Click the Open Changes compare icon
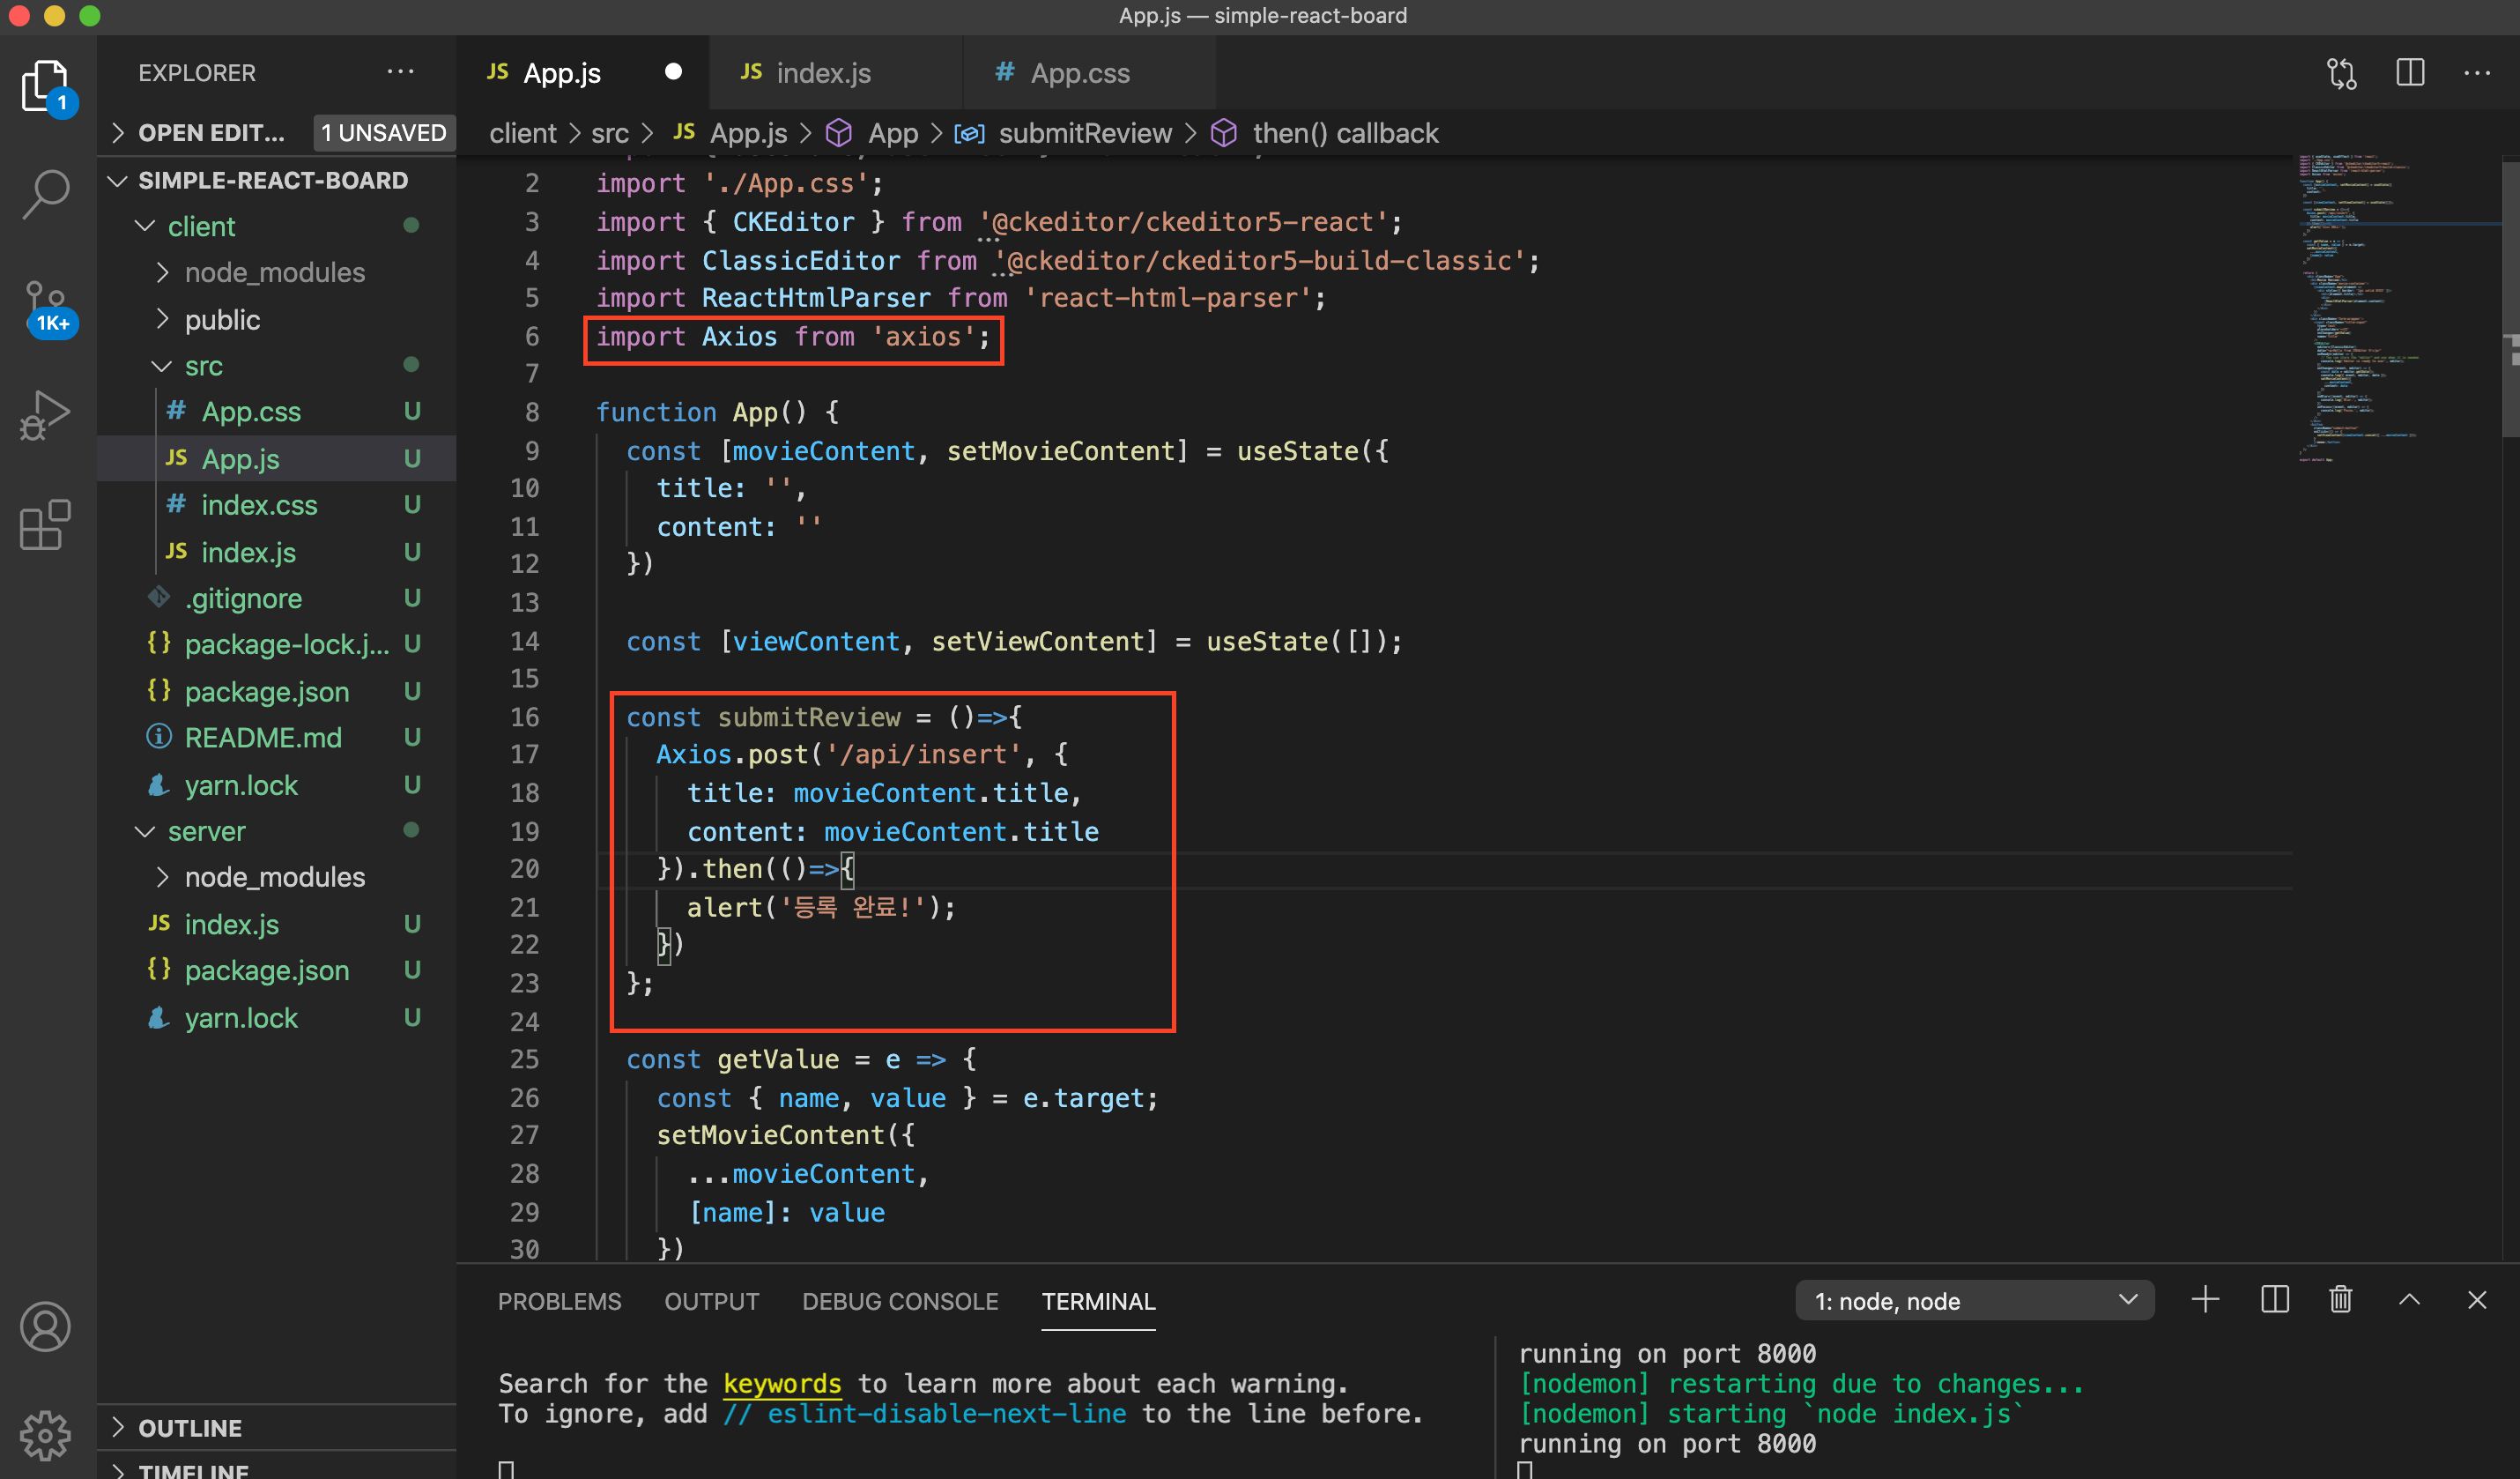2520x1479 pixels. 2341,73
